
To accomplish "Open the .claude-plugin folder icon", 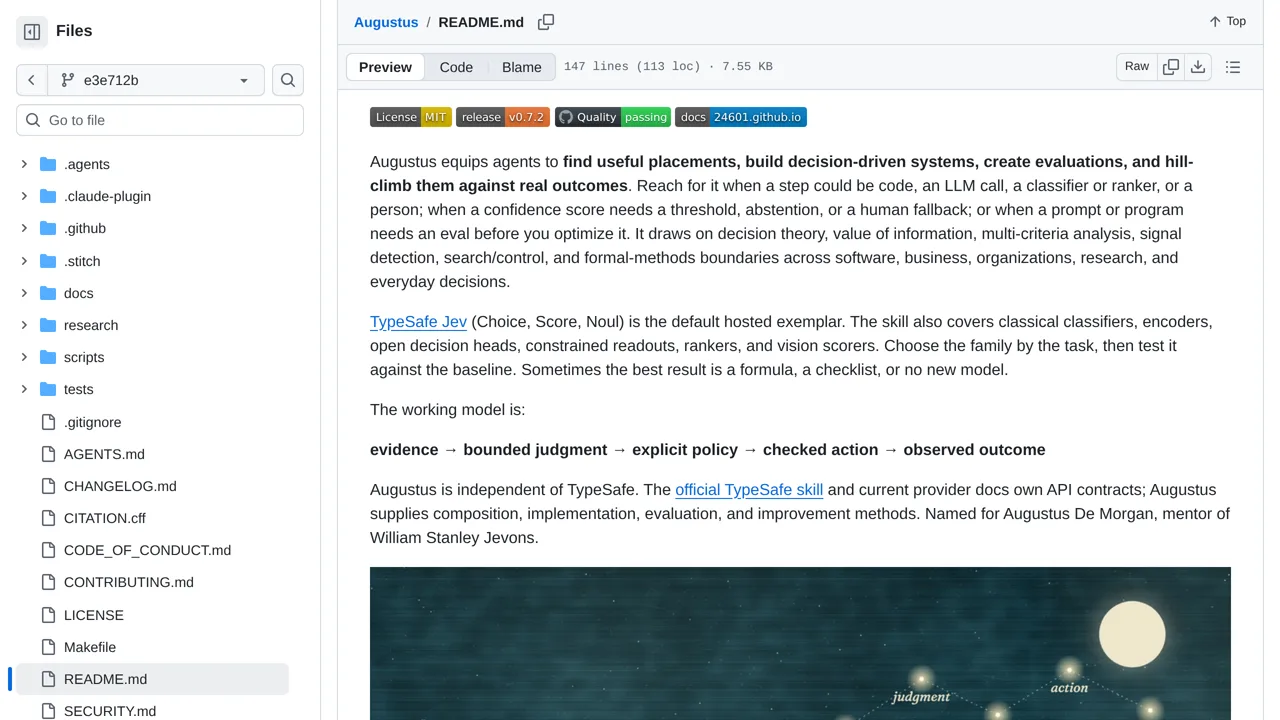I will point(48,196).
